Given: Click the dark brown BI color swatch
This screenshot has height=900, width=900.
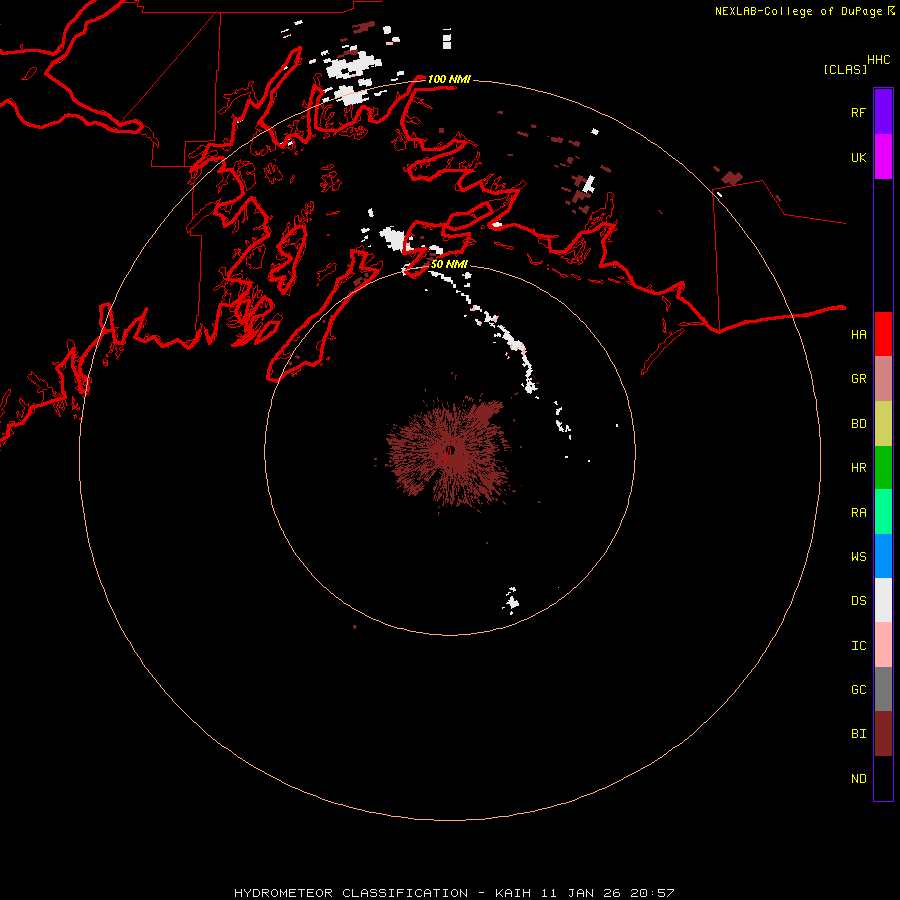Looking at the screenshot, I should [x=883, y=734].
